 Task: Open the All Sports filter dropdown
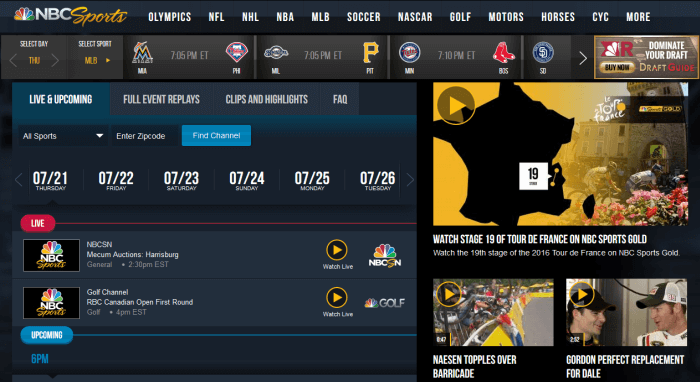pyautogui.click(x=63, y=136)
